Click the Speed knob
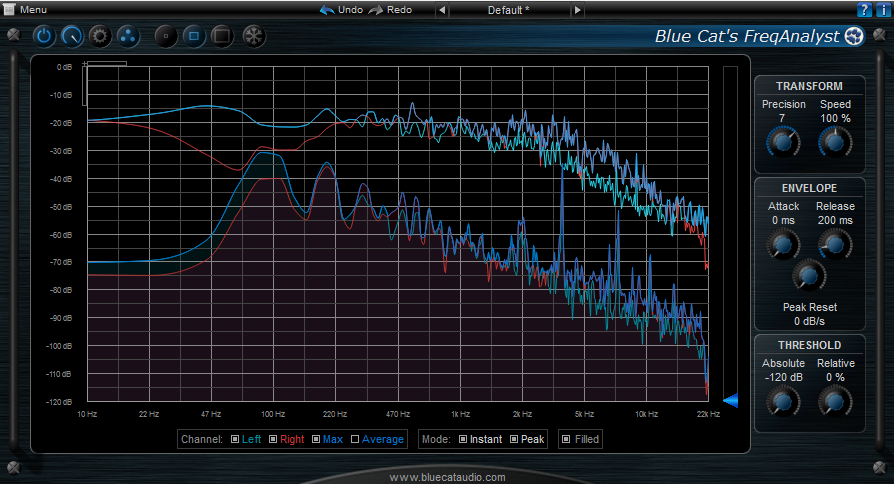894x484 pixels. tap(835, 143)
